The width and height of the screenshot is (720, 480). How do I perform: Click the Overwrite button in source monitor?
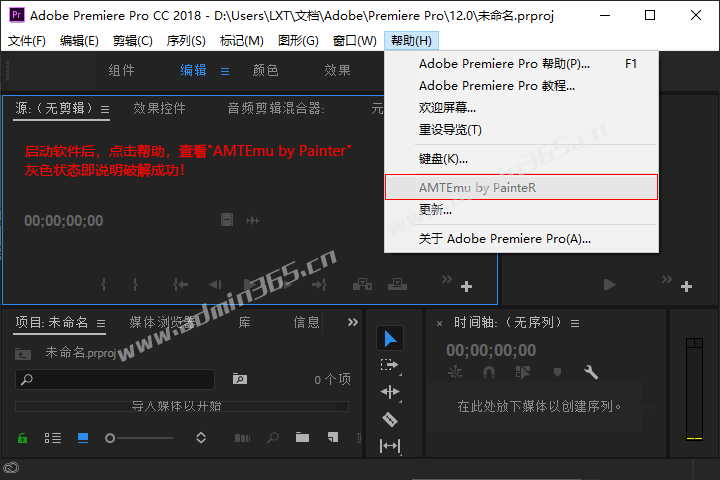click(x=397, y=285)
